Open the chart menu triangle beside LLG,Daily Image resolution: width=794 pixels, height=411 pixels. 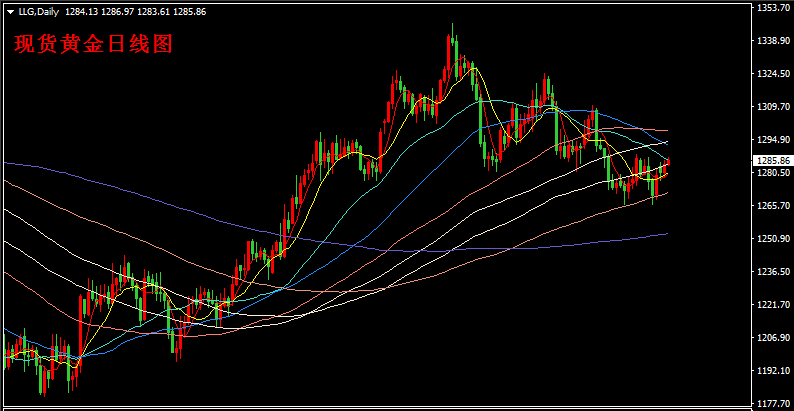coord(11,12)
